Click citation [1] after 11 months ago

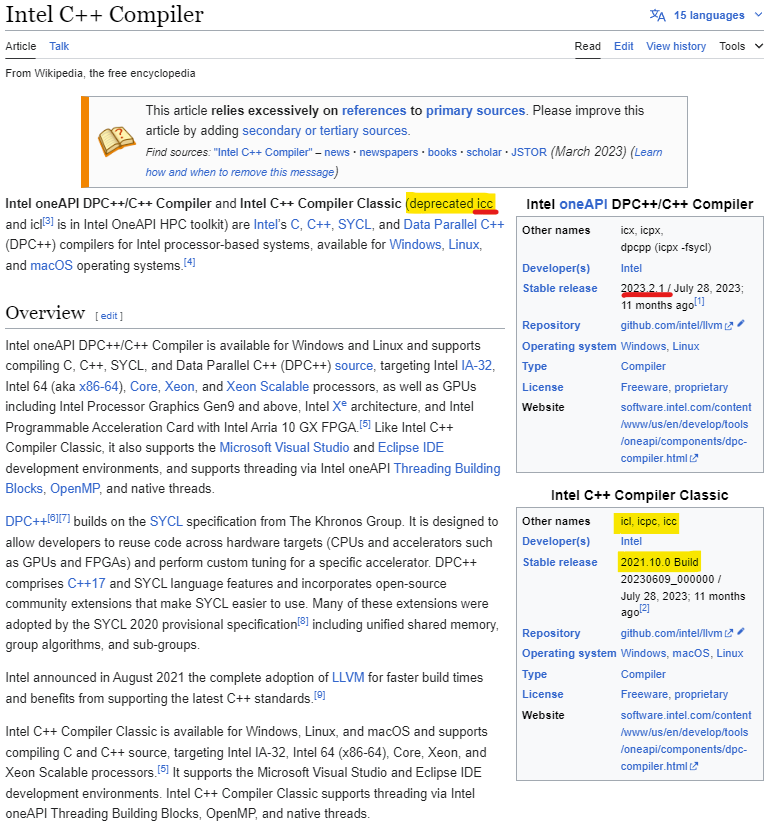click(699, 301)
